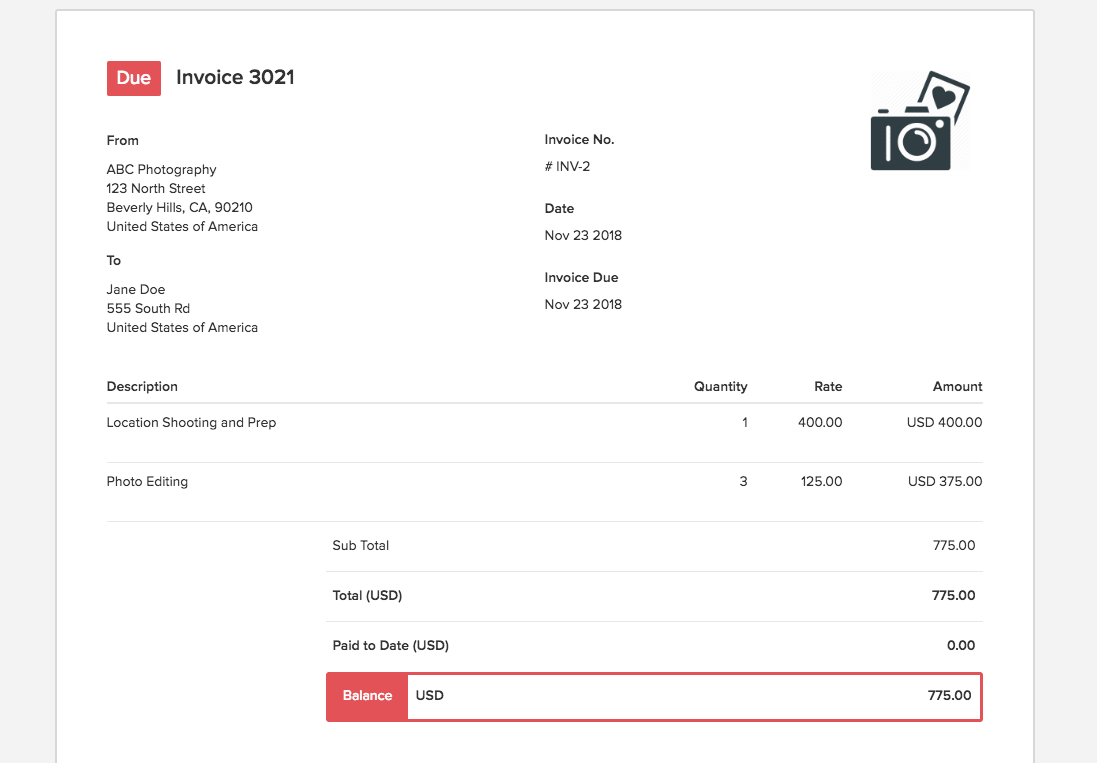Click the Description column header
Viewport: 1097px width, 763px height.
142,386
